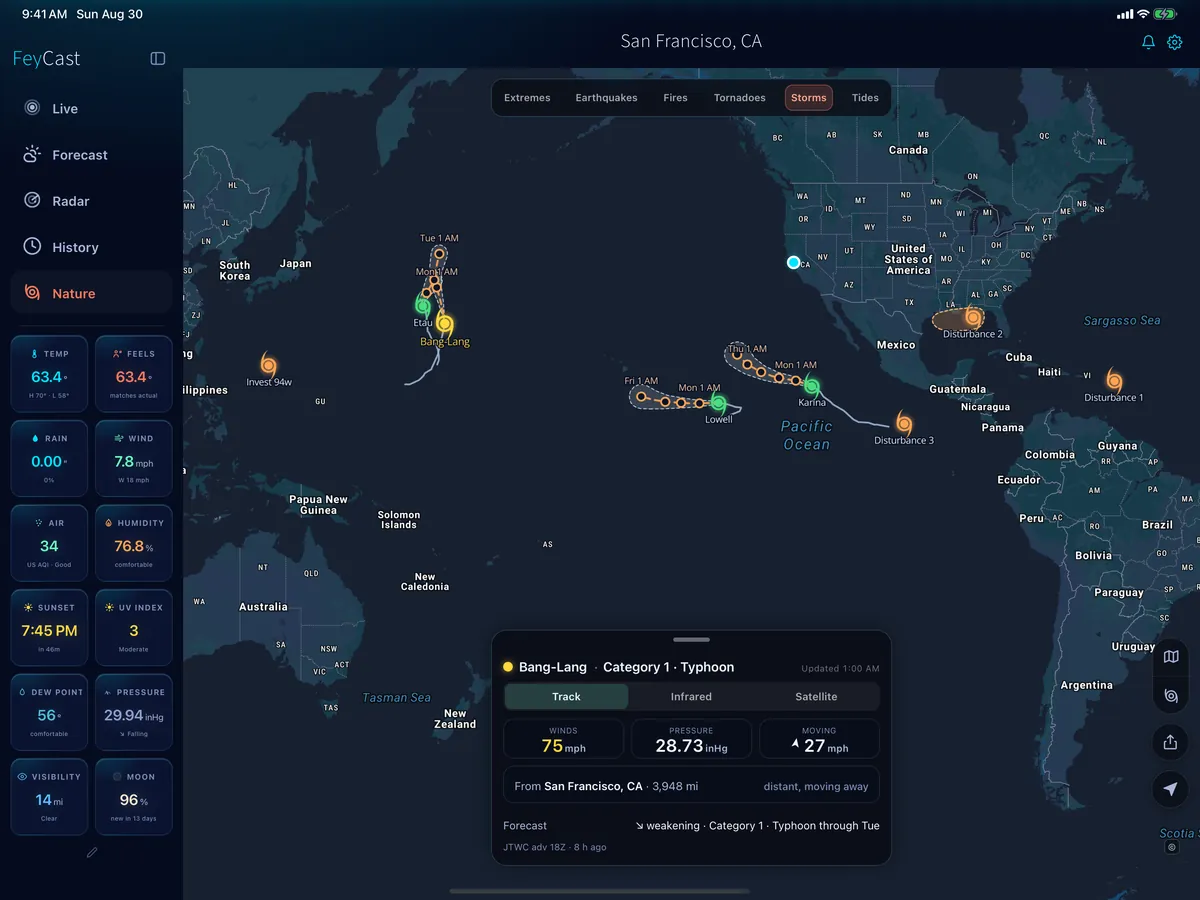Open notifications bell icon

tap(1148, 42)
